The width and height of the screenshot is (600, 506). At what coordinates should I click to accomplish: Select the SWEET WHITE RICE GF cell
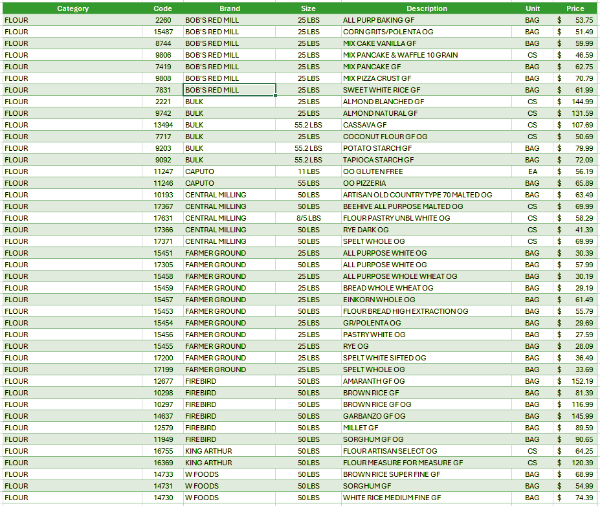pyautogui.click(x=383, y=90)
